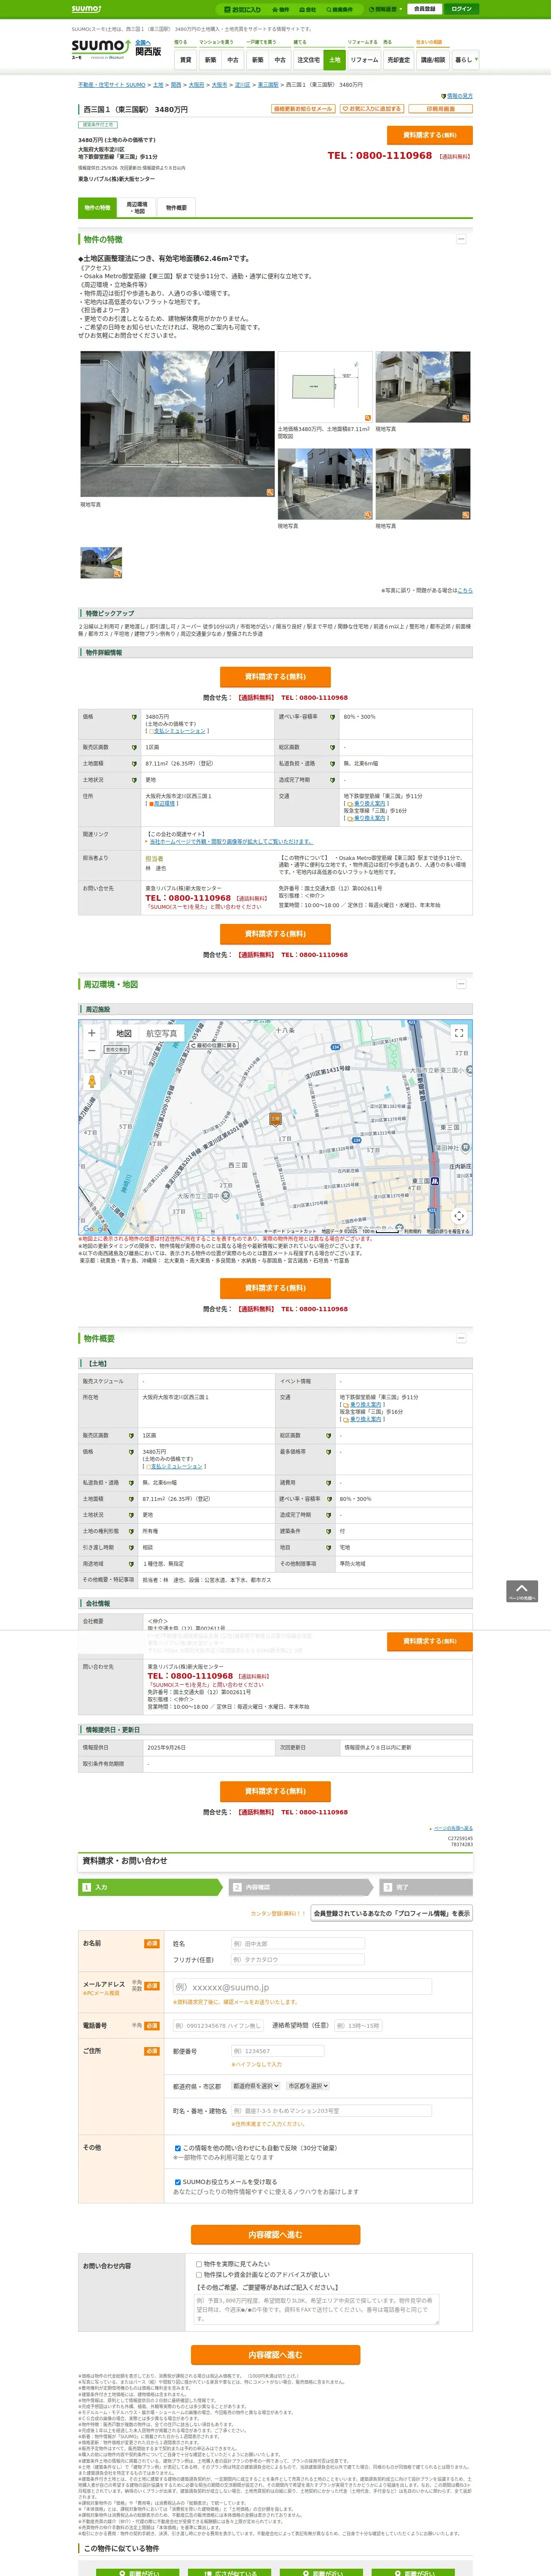Switch map to 航空写真 view

[x=161, y=1034]
